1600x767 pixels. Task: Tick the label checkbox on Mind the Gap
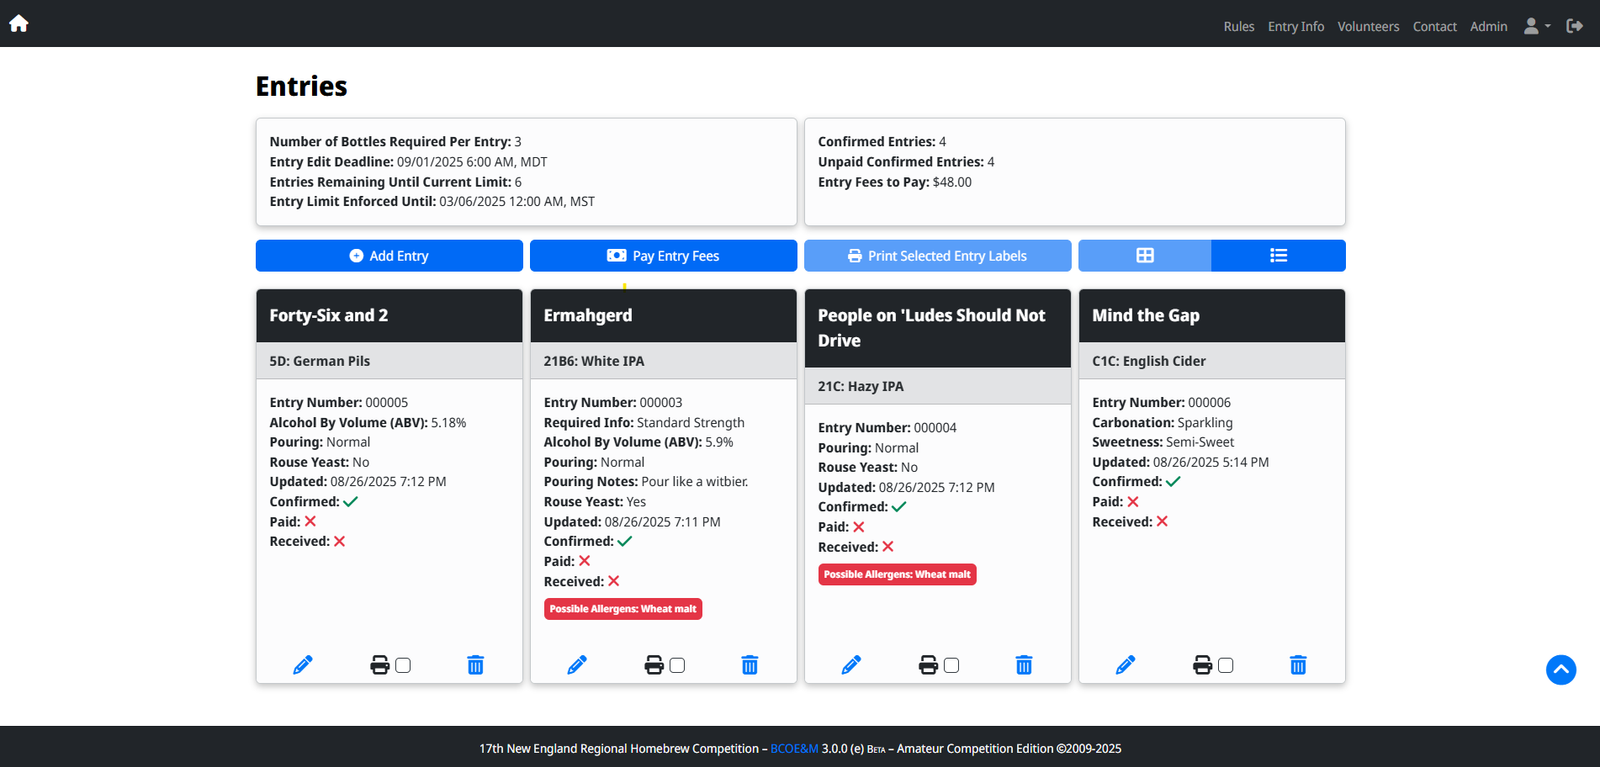pos(1226,665)
